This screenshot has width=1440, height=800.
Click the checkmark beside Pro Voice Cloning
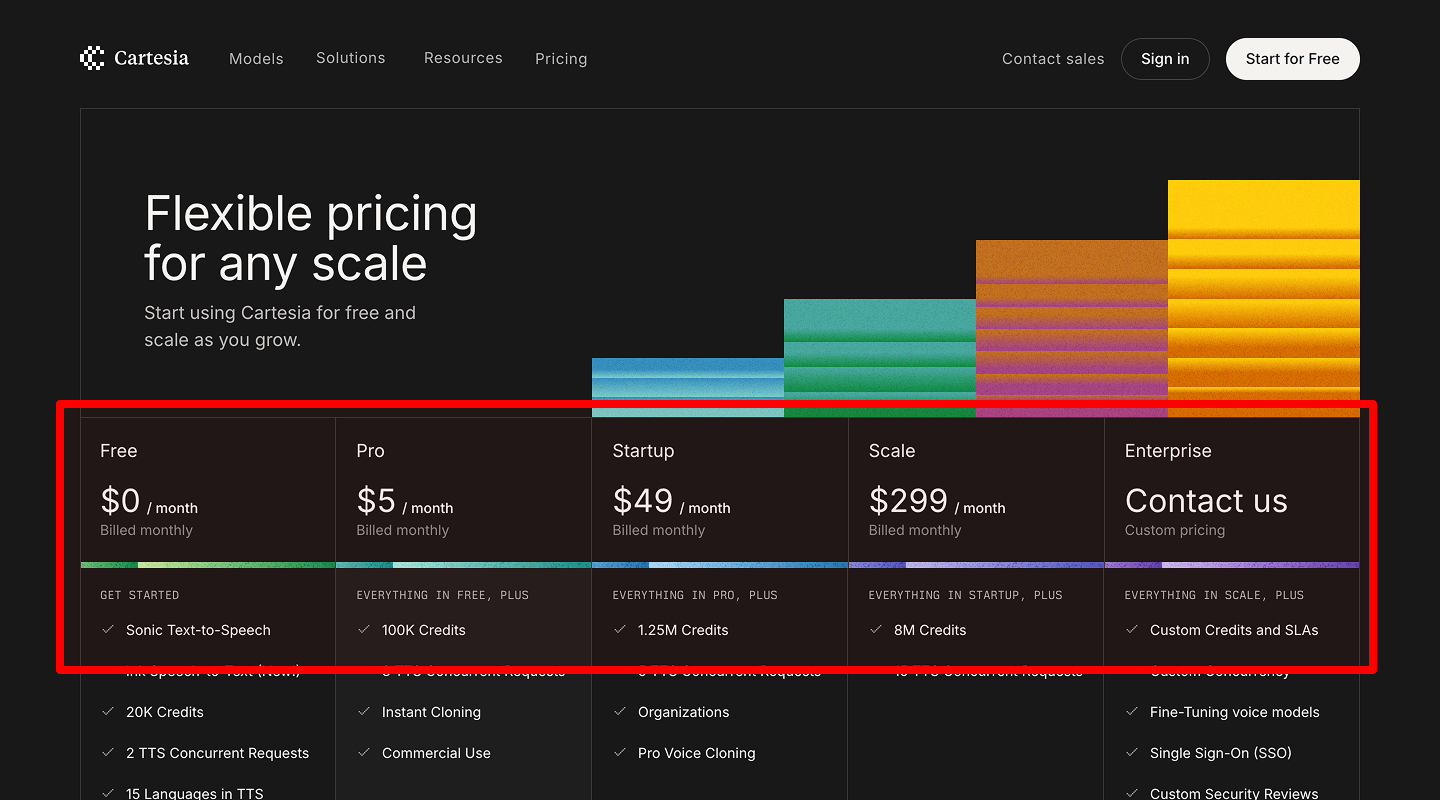click(x=620, y=753)
